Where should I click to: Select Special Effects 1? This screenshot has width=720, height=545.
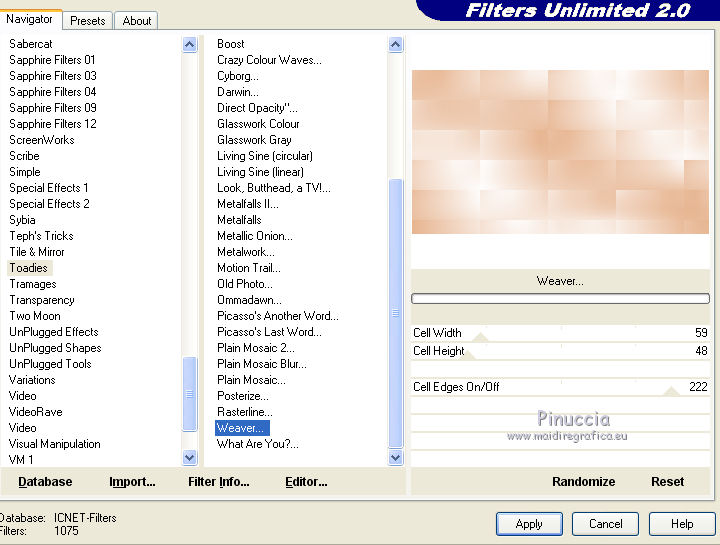click(49, 188)
